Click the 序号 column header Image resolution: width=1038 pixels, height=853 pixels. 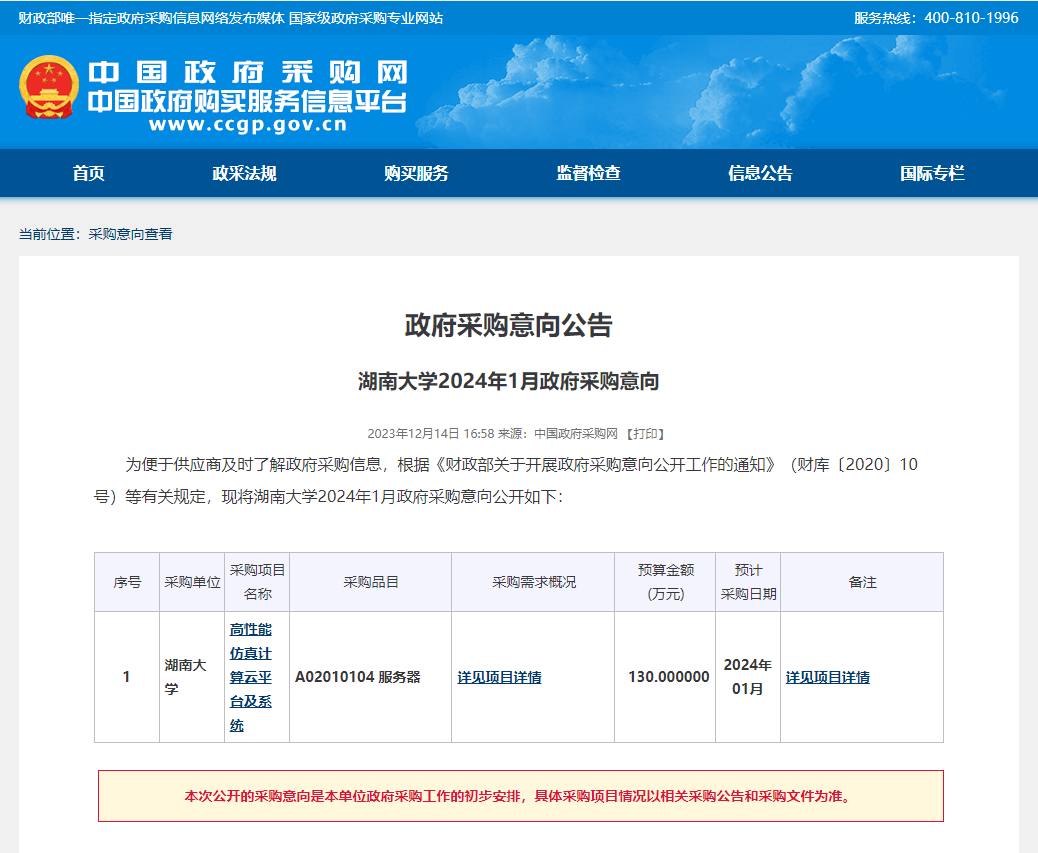pyautogui.click(x=127, y=582)
